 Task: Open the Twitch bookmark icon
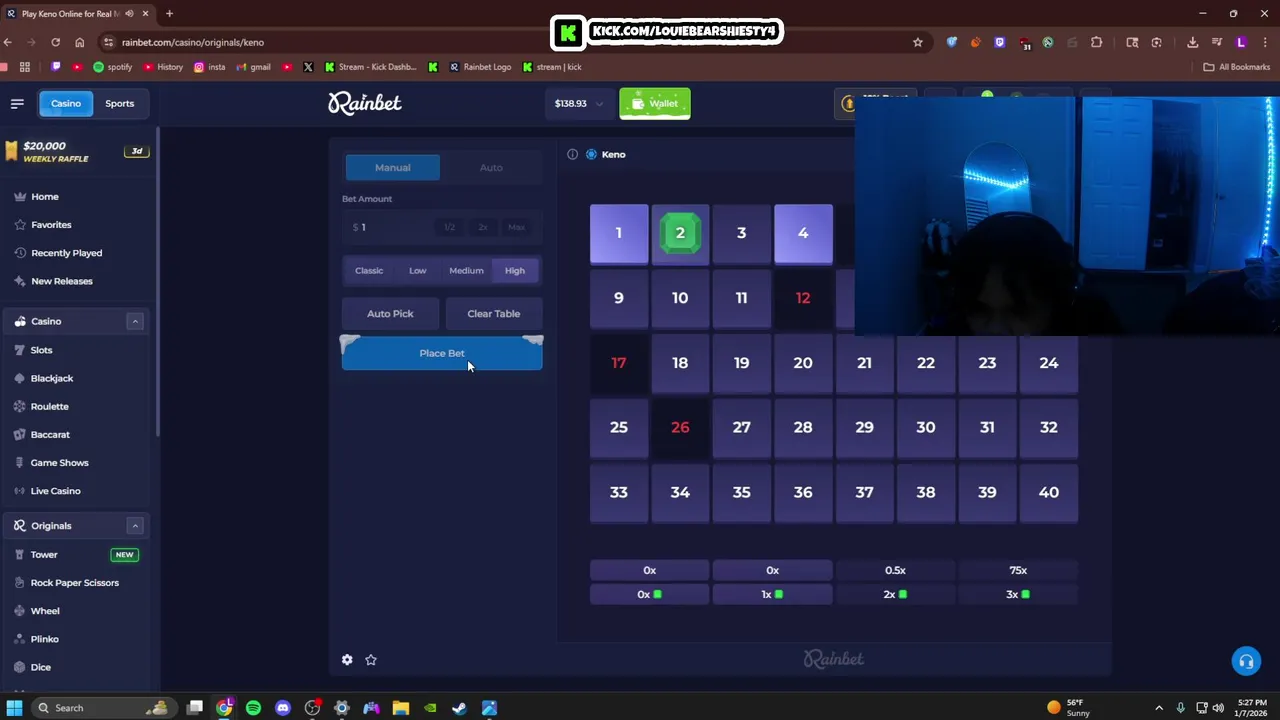[x=56, y=67]
